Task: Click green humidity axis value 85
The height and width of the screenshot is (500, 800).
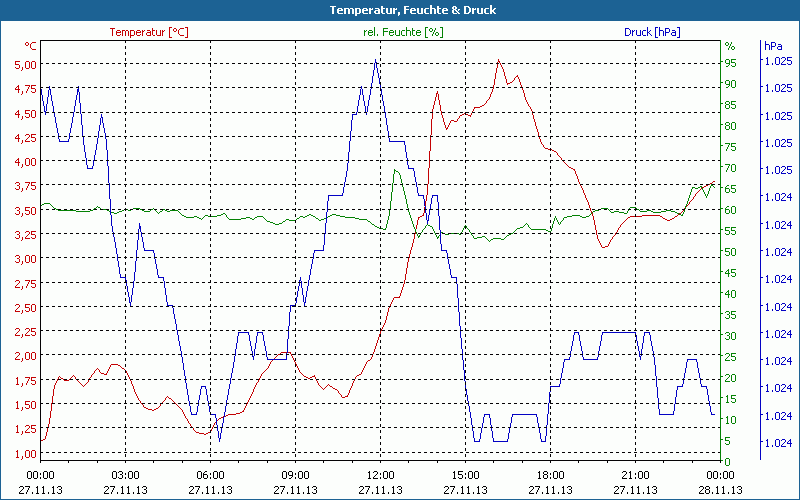Action: pos(731,105)
